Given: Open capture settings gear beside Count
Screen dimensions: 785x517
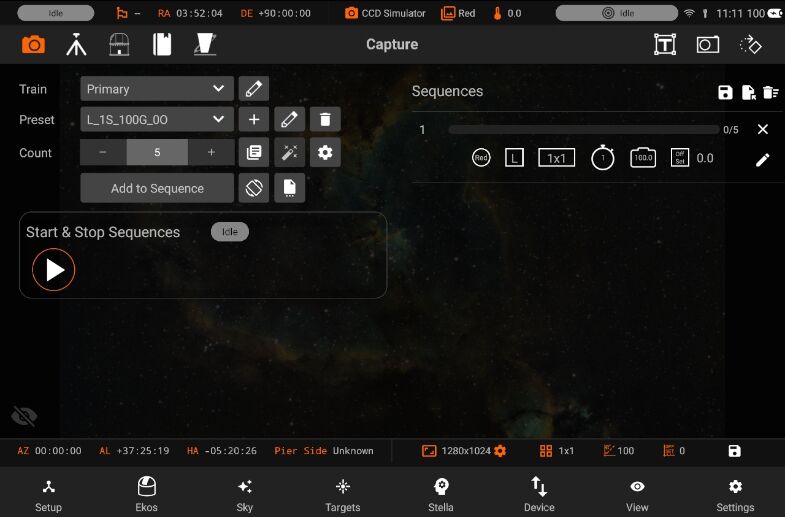Looking at the screenshot, I should tap(325, 152).
